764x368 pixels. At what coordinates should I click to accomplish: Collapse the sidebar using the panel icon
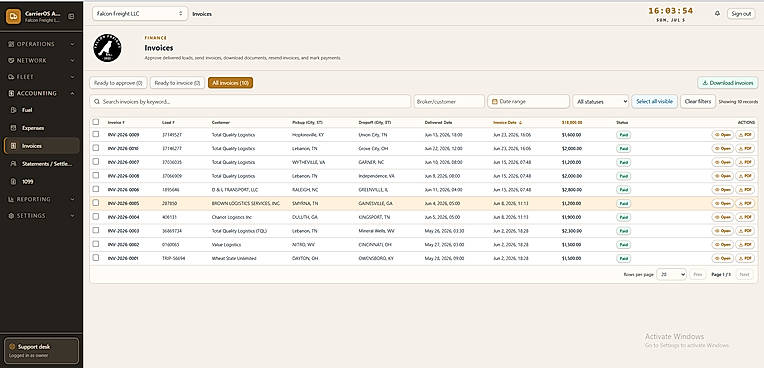(71, 17)
